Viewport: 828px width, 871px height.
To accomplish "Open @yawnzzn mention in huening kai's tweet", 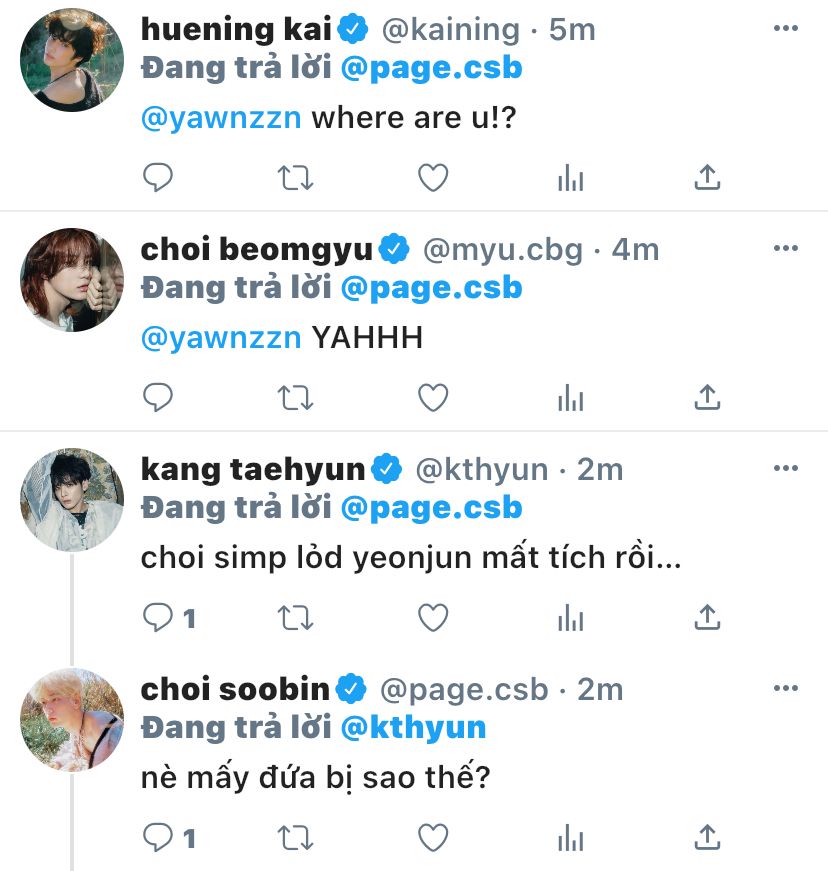I will [221, 119].
